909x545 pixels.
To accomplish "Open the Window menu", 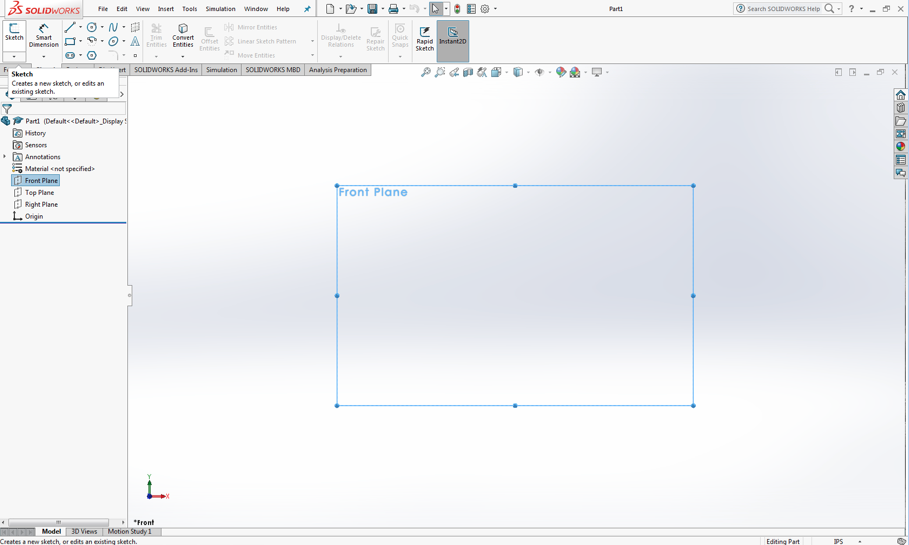I will [x=256, y=9].
